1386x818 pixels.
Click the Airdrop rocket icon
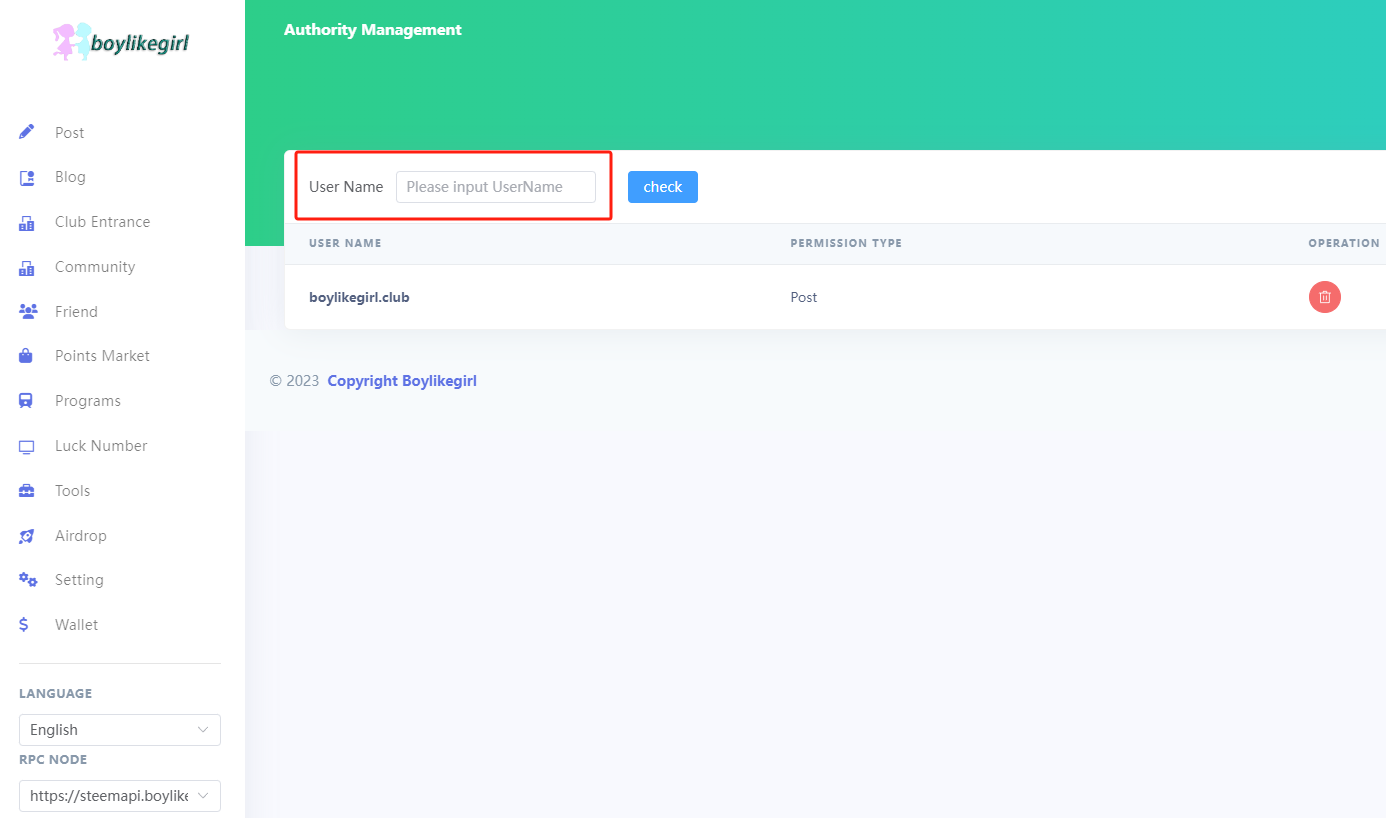tap(27, 536)
